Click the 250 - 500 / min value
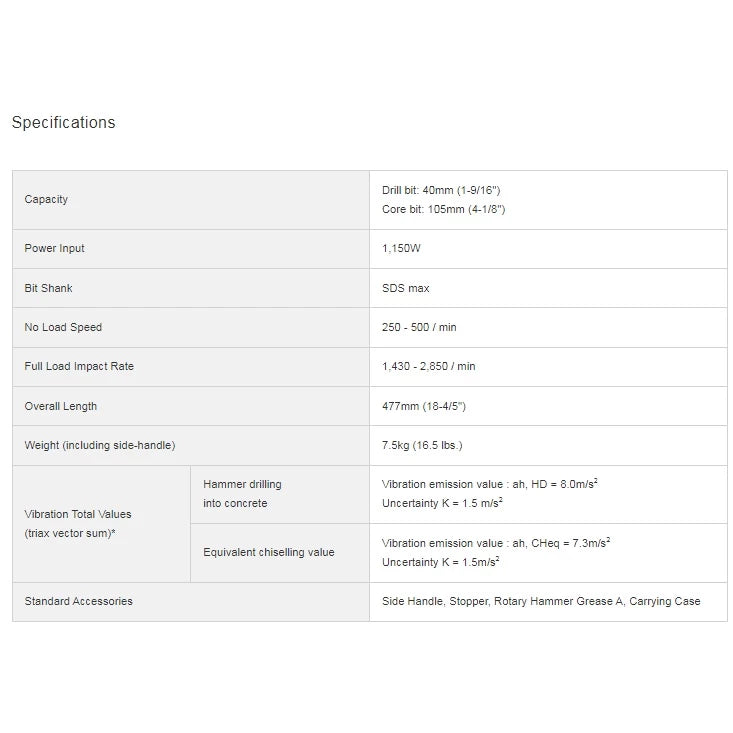 419,327
